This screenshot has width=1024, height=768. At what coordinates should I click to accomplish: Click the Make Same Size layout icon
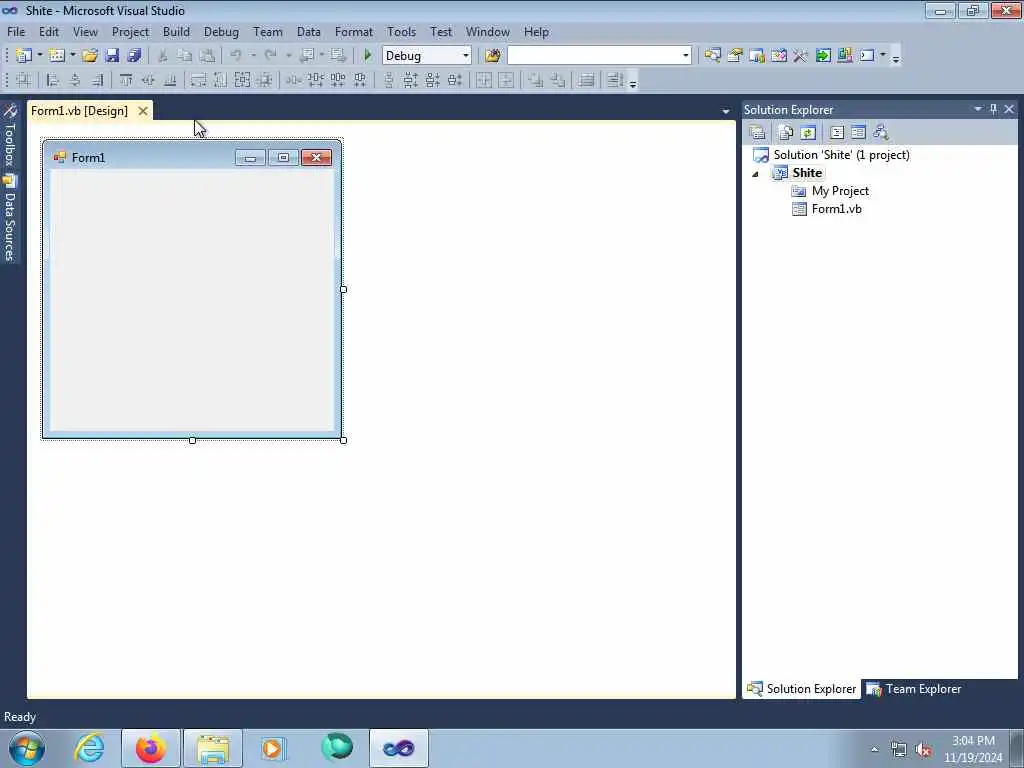(242, 80)
